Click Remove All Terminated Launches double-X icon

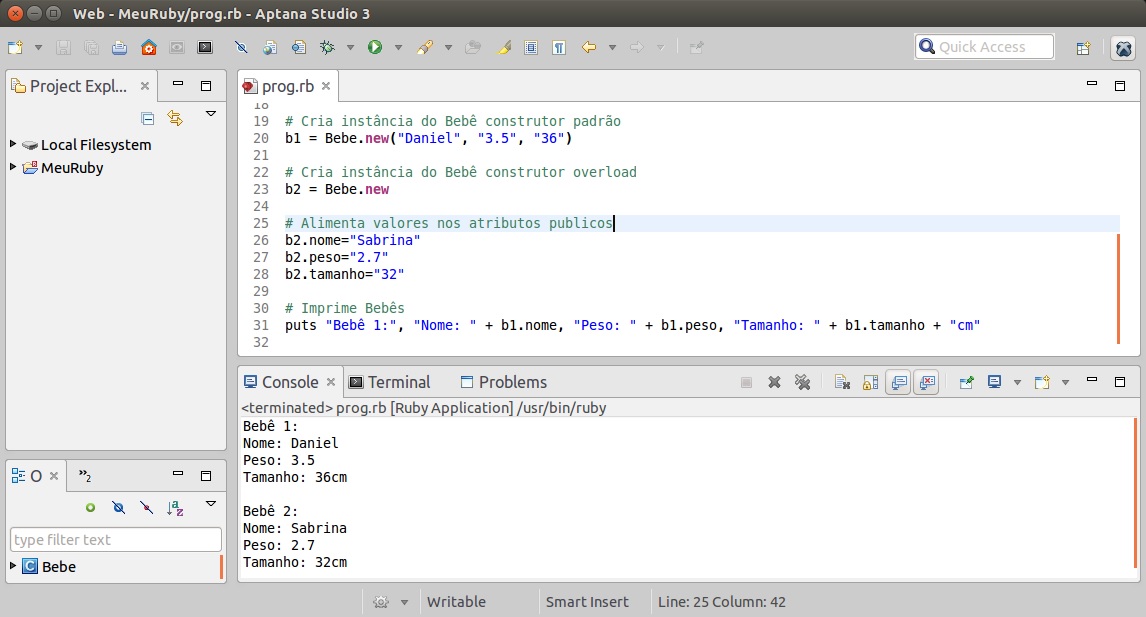pos(801,382)
